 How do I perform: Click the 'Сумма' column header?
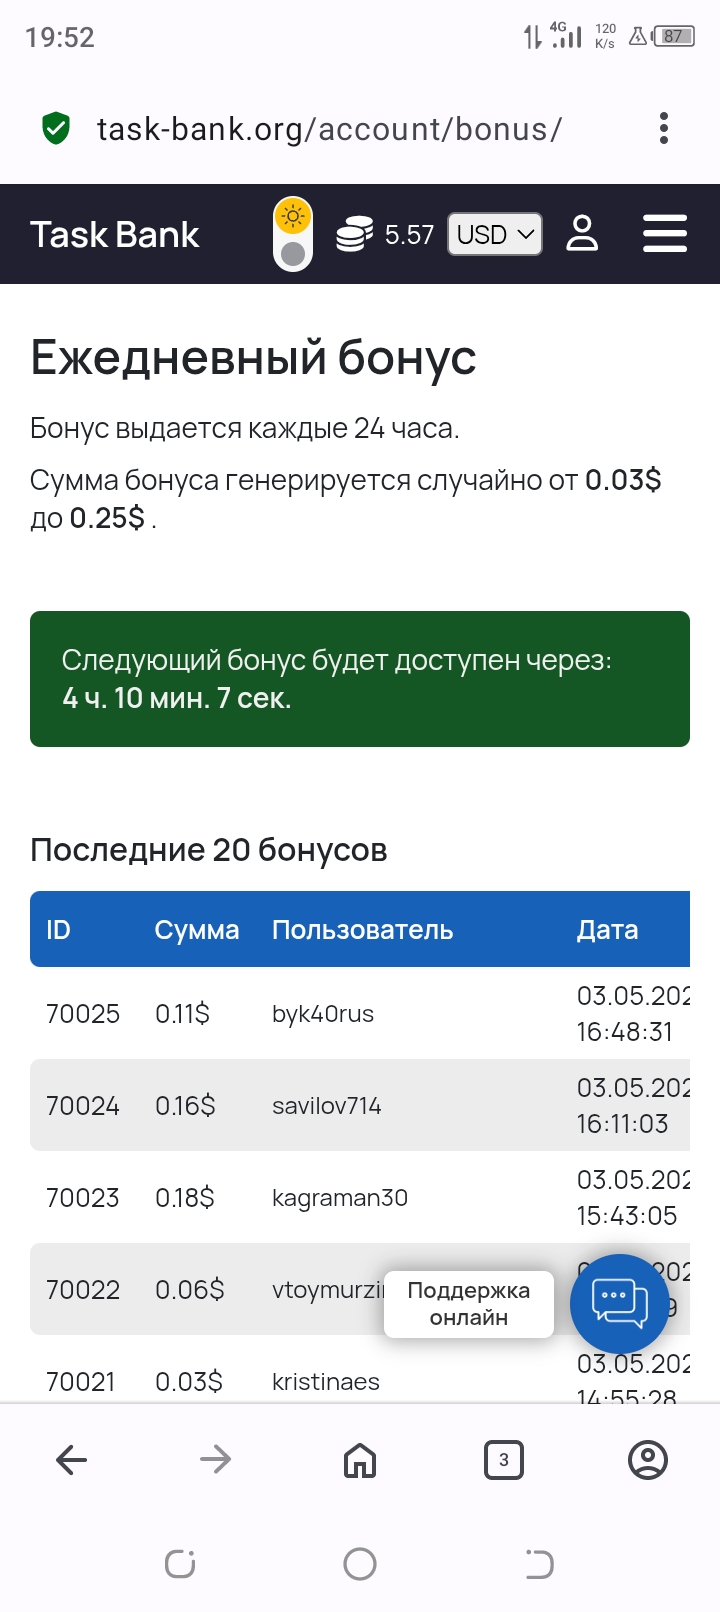tap(197, 930)
